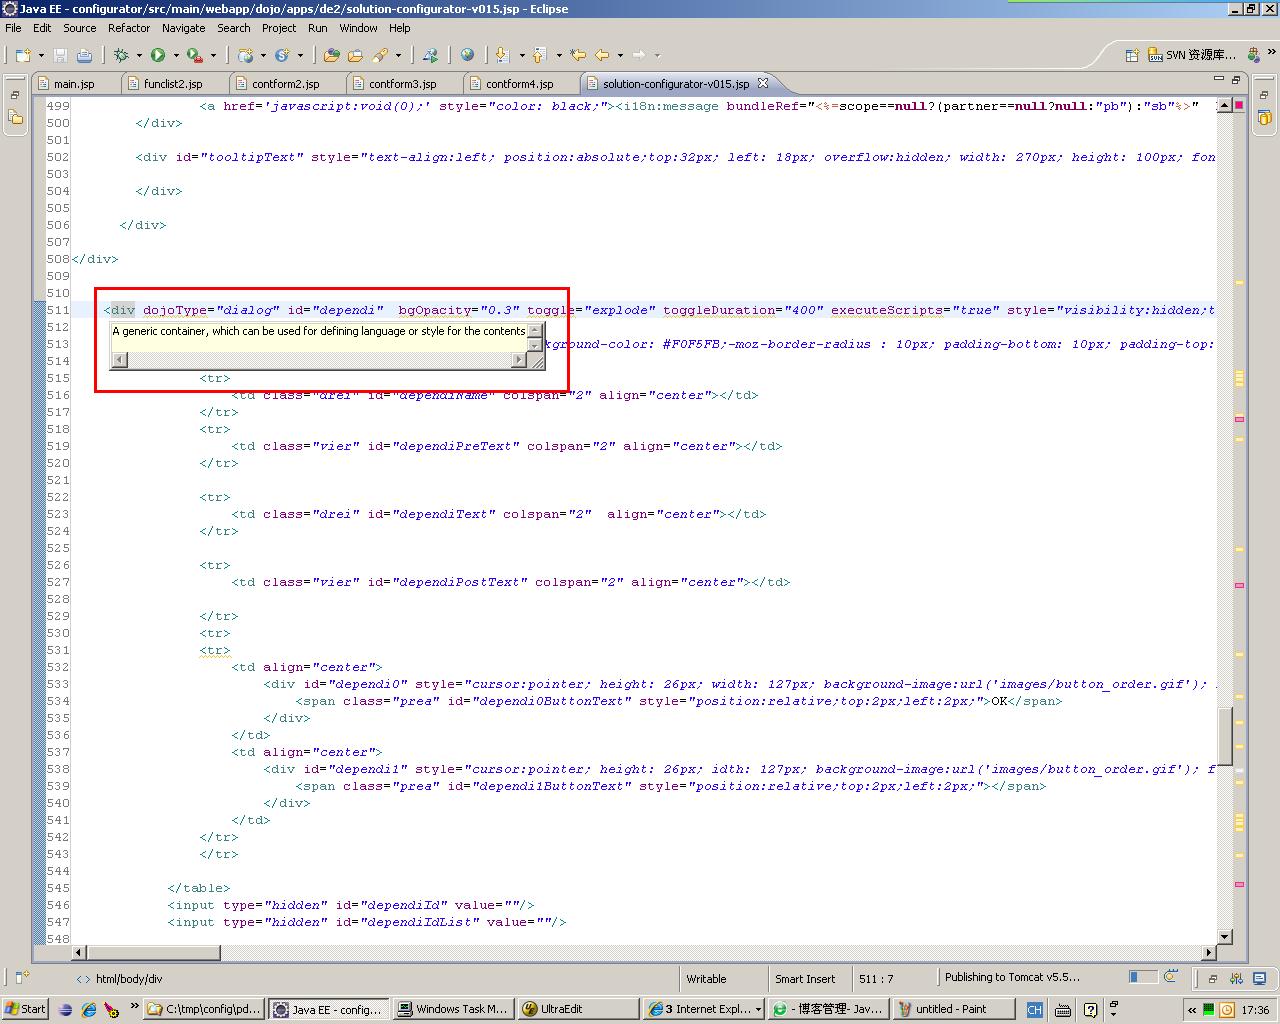Click the New file wizard icon
The image size is (1280, 1024).
(x=22, y=55)
